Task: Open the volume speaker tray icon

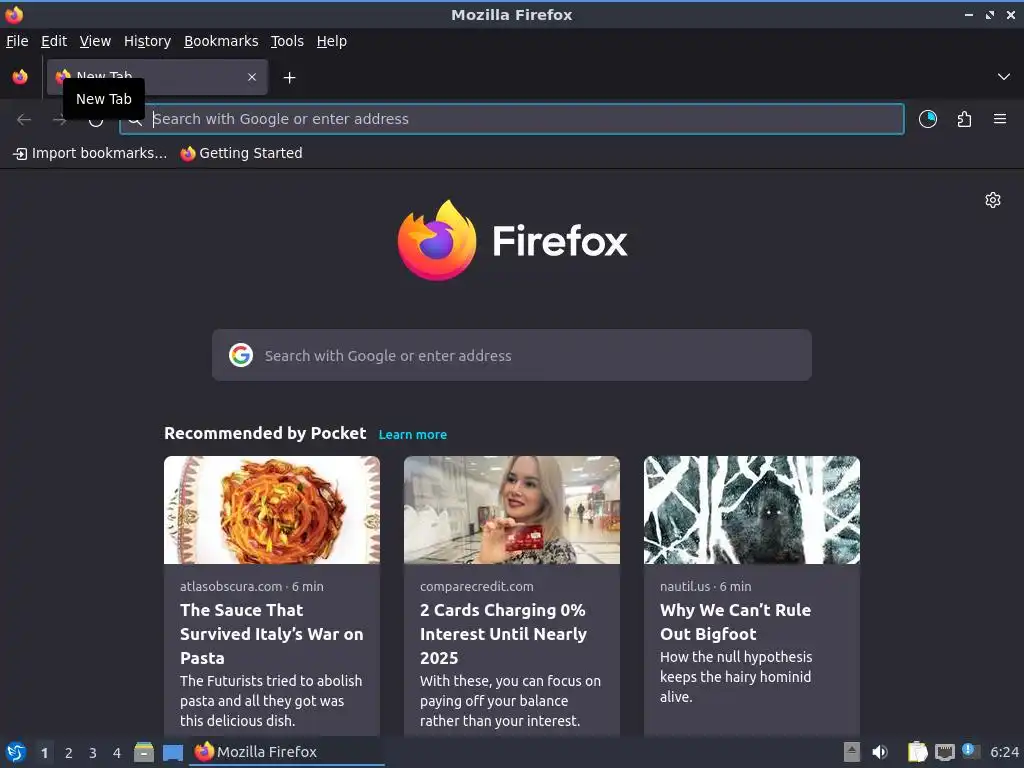Action: (880, 752)
